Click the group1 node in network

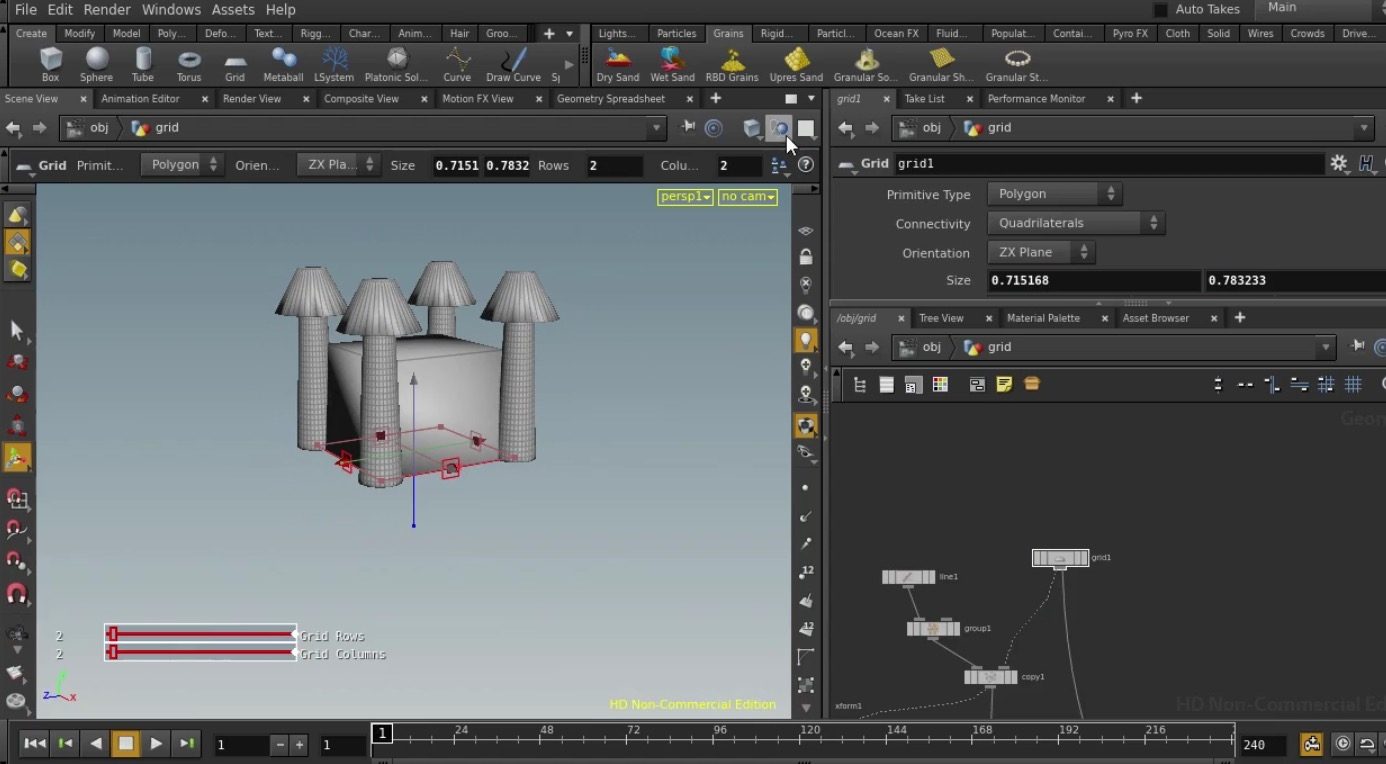(x=933, y=628)
